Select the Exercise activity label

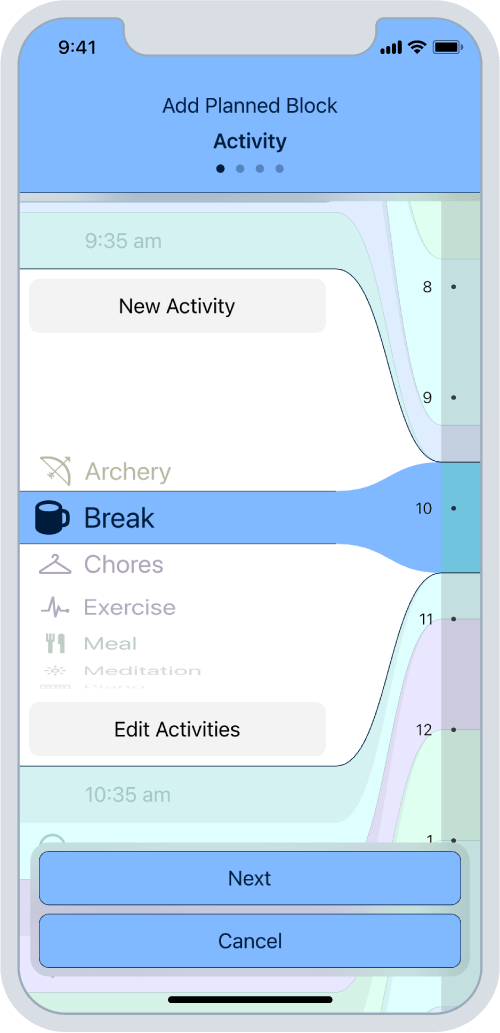[130, 607]
